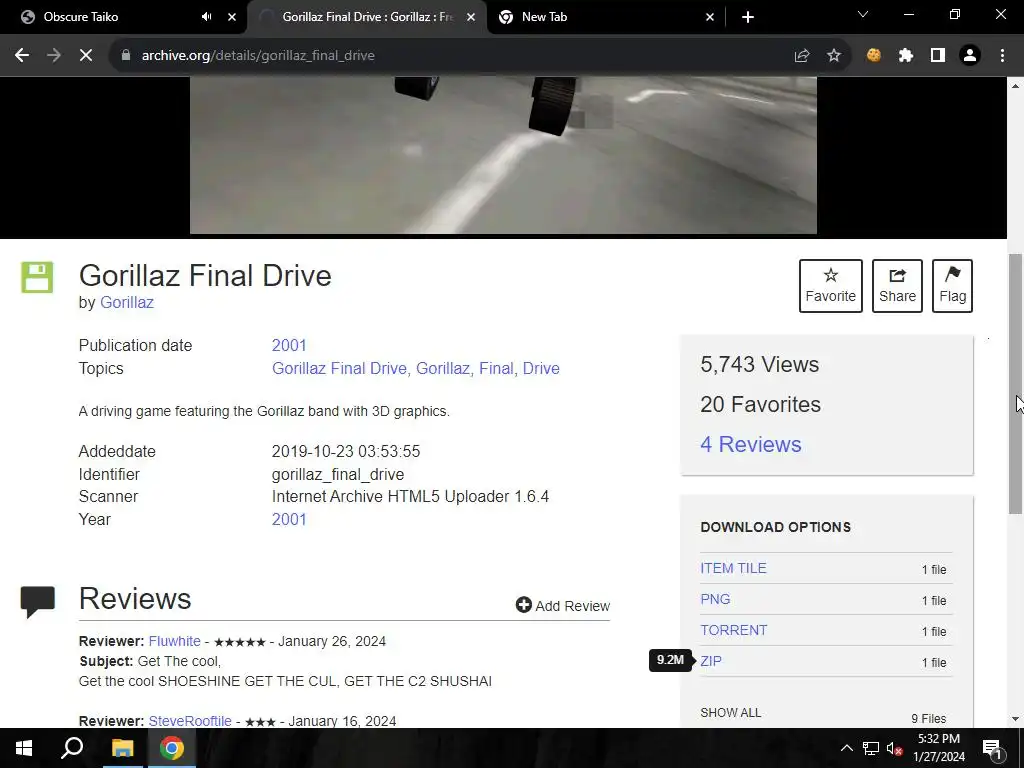Bookmark this page with the star icon
Screen dimensions: 1024x768
click(834, 56)
